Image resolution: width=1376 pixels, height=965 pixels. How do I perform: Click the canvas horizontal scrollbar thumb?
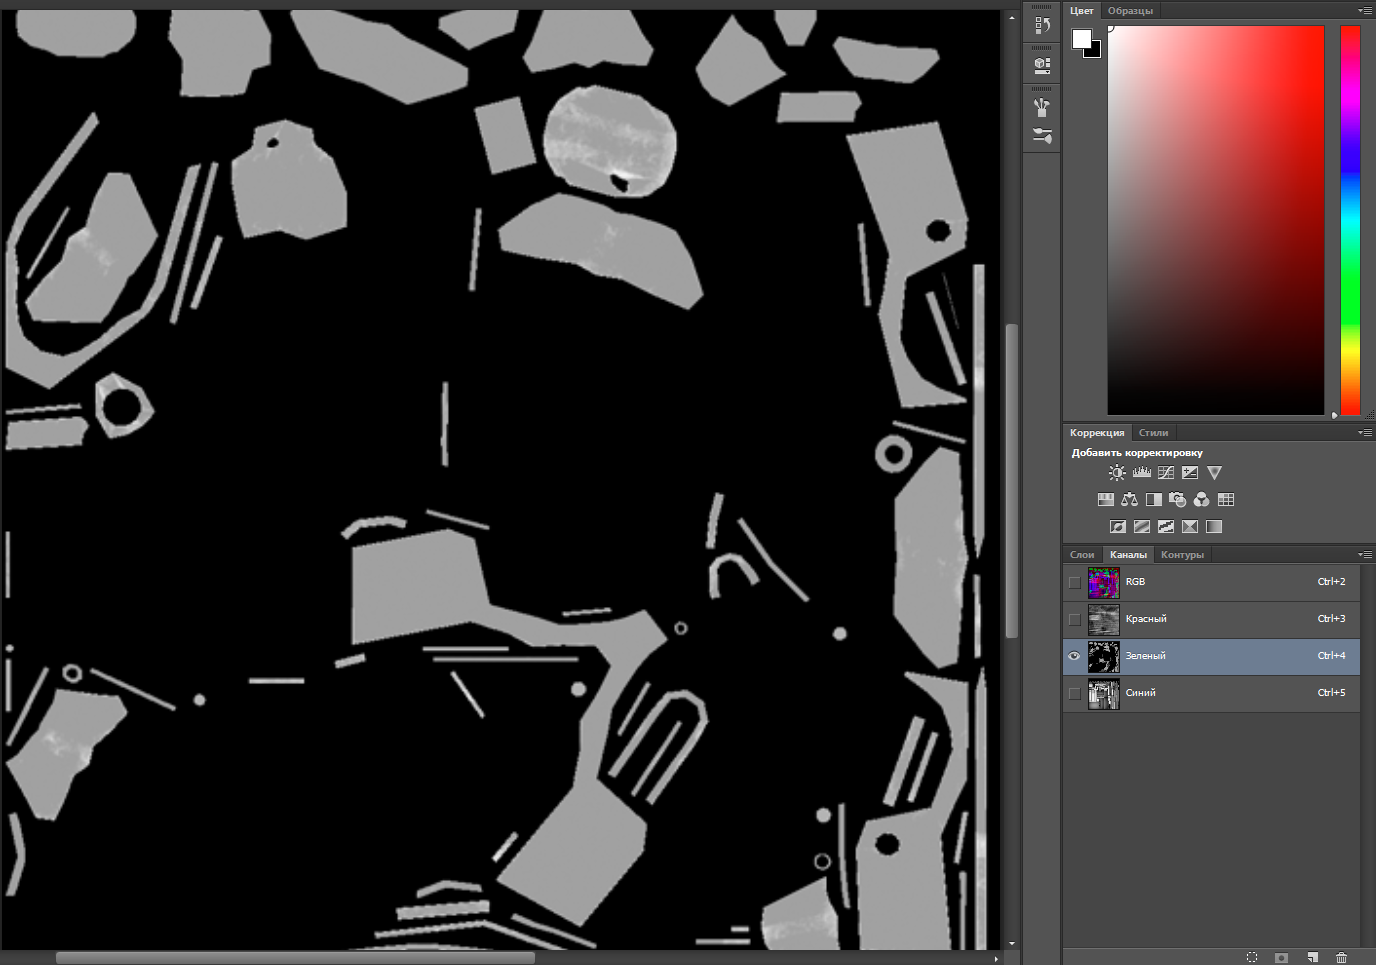(x=295, y=958)
